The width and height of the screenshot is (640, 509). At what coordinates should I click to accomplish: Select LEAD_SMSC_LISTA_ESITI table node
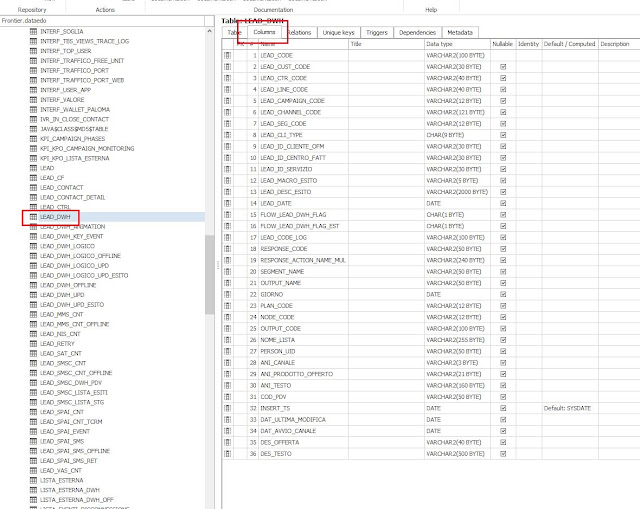coord(73,392)
